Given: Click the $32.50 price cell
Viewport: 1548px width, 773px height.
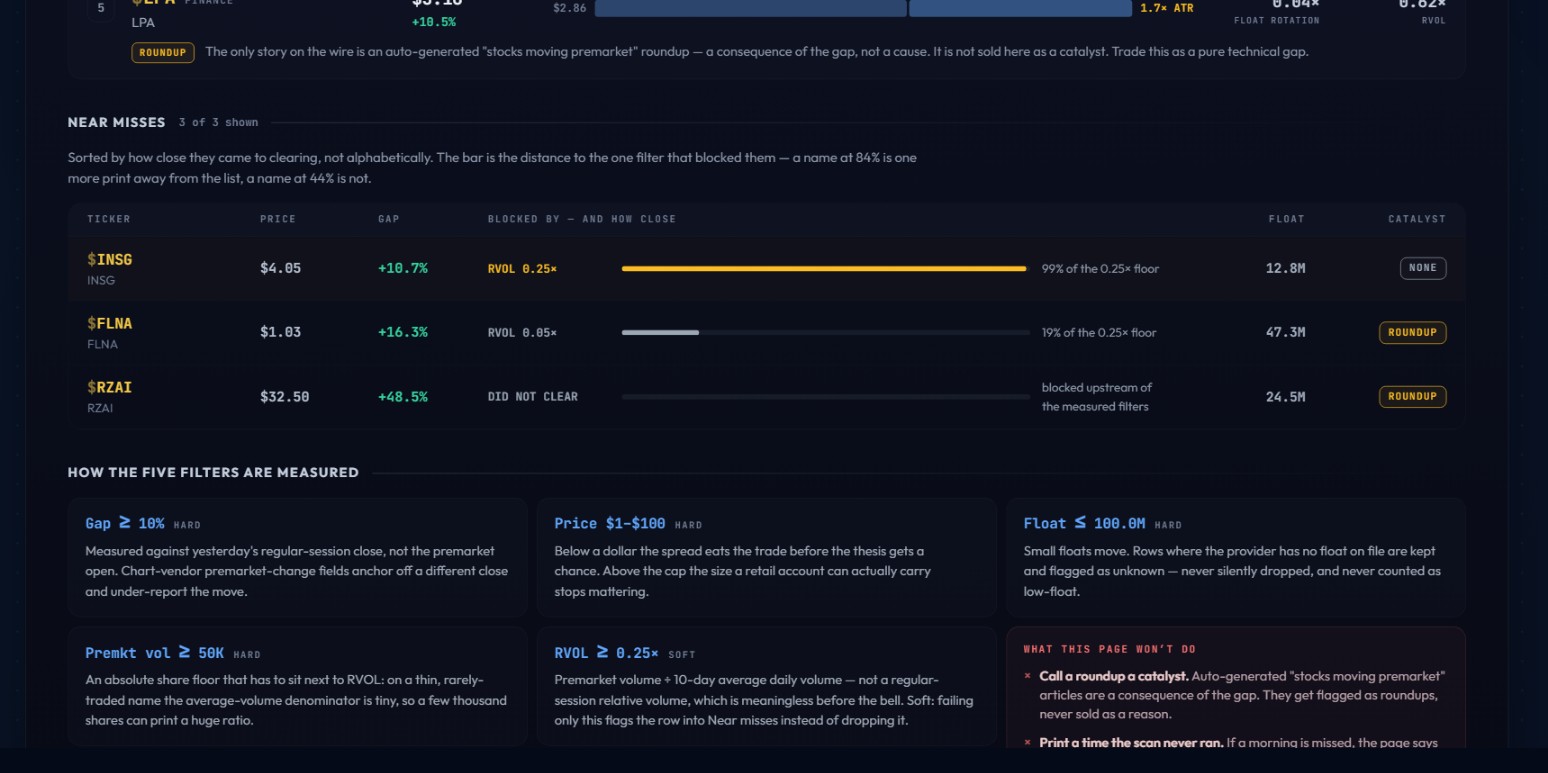Looking at the screenshot, I should tap(284, 397).
